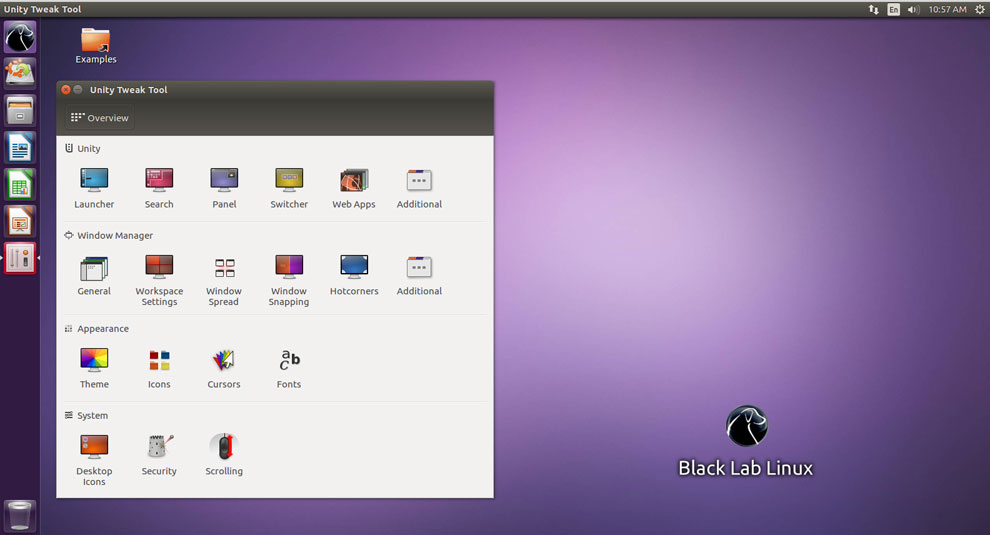Viewport: 990px width, 535px height.
Task: Launch LibreOffice Writer from the launcher
Action: click(20, 148)
